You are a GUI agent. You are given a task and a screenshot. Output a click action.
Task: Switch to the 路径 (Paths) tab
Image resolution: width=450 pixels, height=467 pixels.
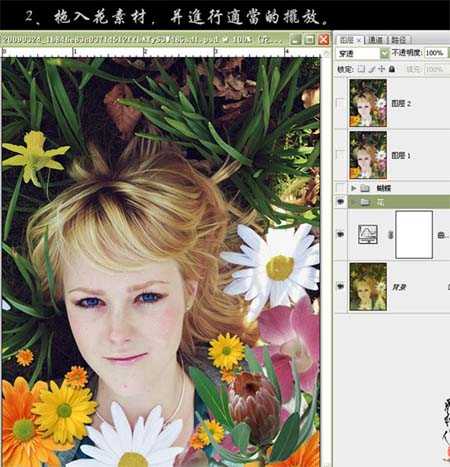coord(399,40)
